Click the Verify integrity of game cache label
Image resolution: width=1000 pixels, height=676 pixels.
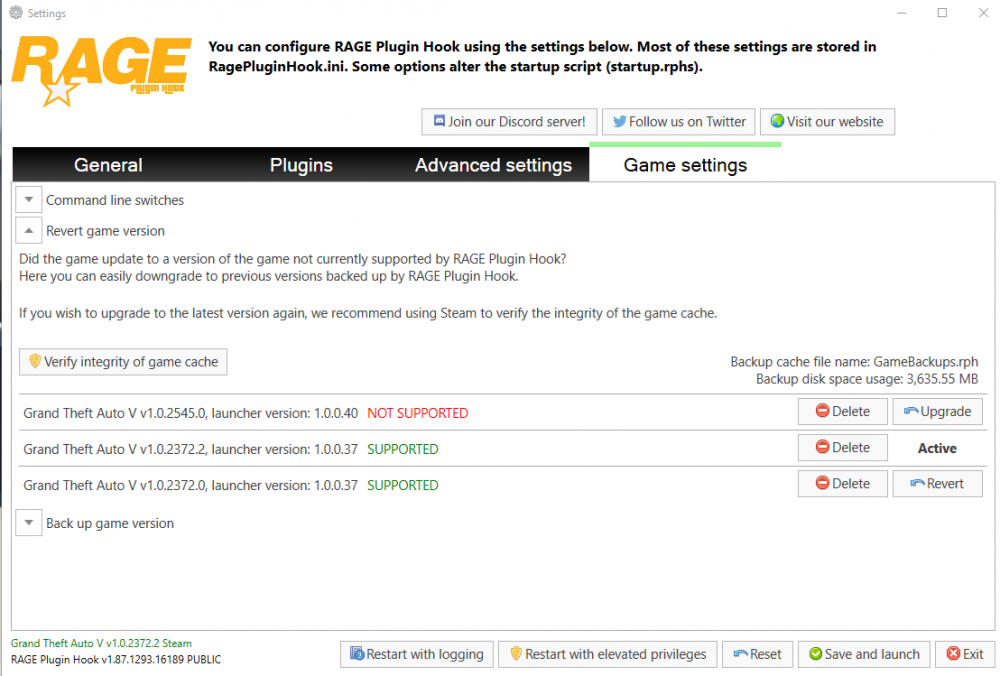pyautogui.click(x=131, y=362)
